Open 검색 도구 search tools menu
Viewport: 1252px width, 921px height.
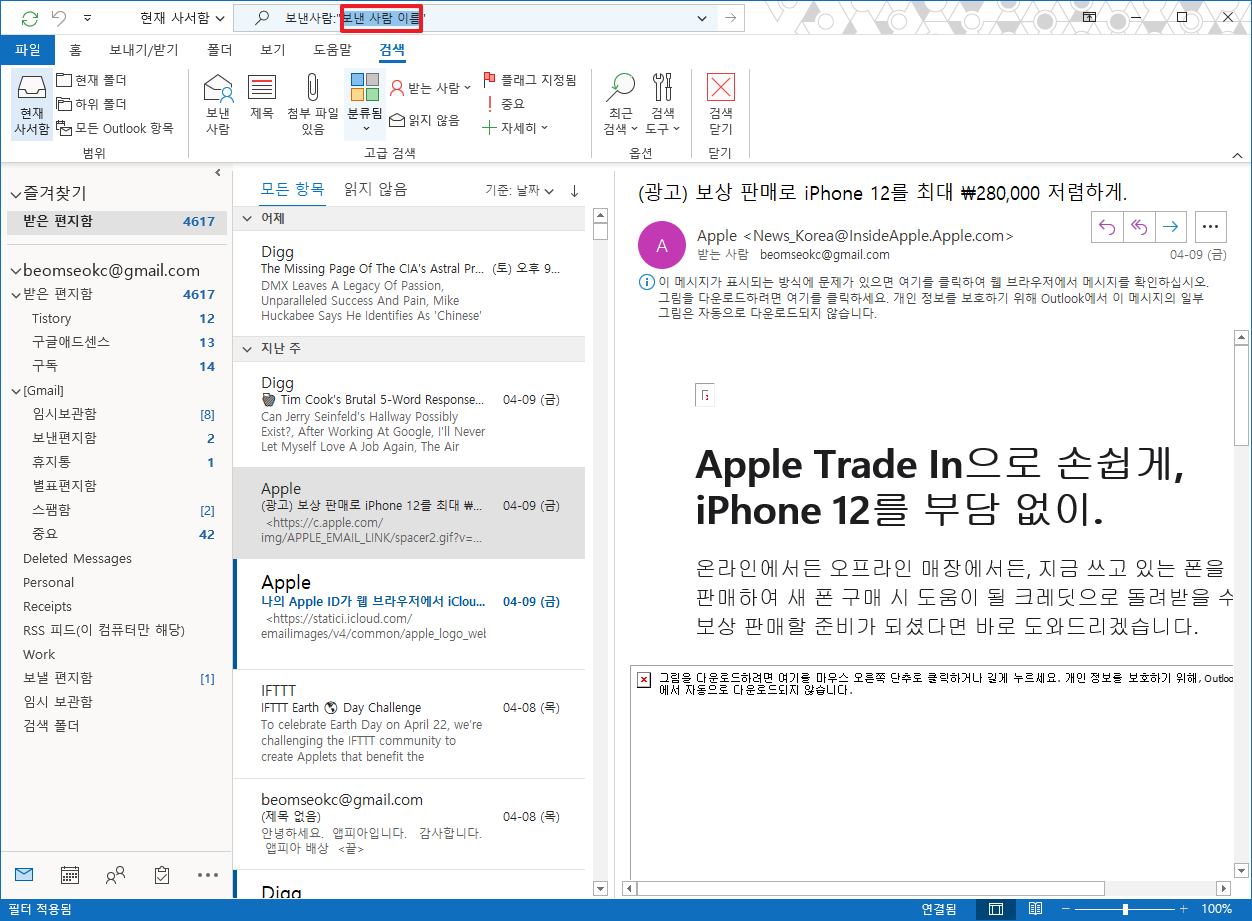pos(663,104)
